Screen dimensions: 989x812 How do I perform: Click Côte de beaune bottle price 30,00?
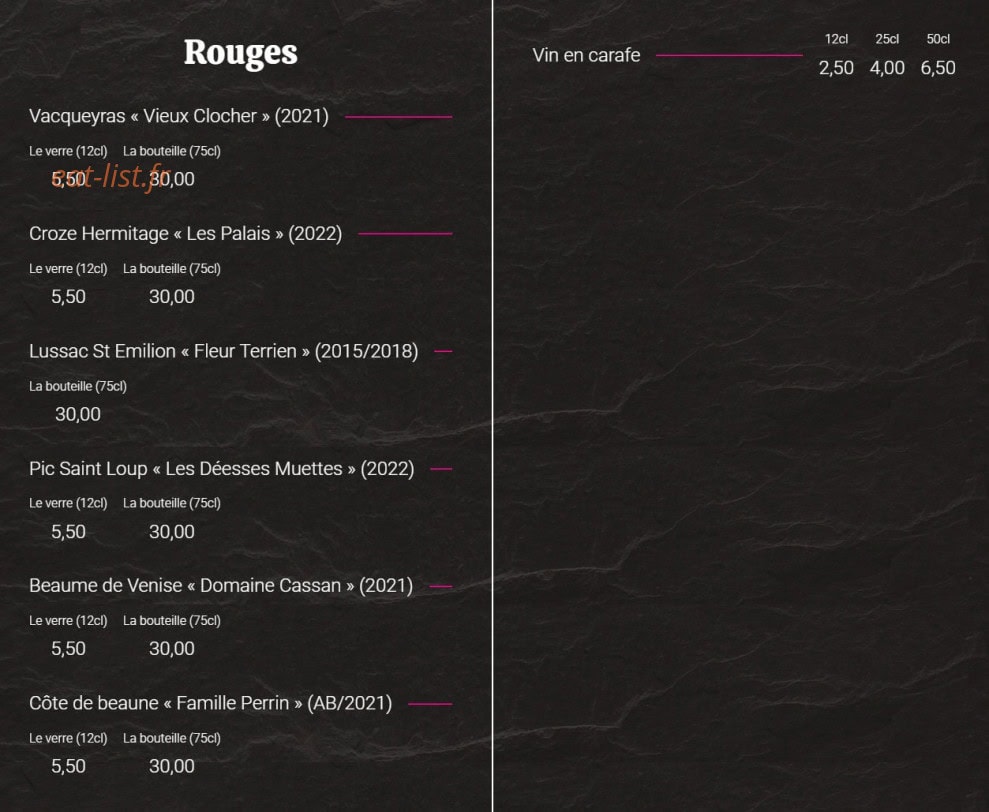click(172, 766)
